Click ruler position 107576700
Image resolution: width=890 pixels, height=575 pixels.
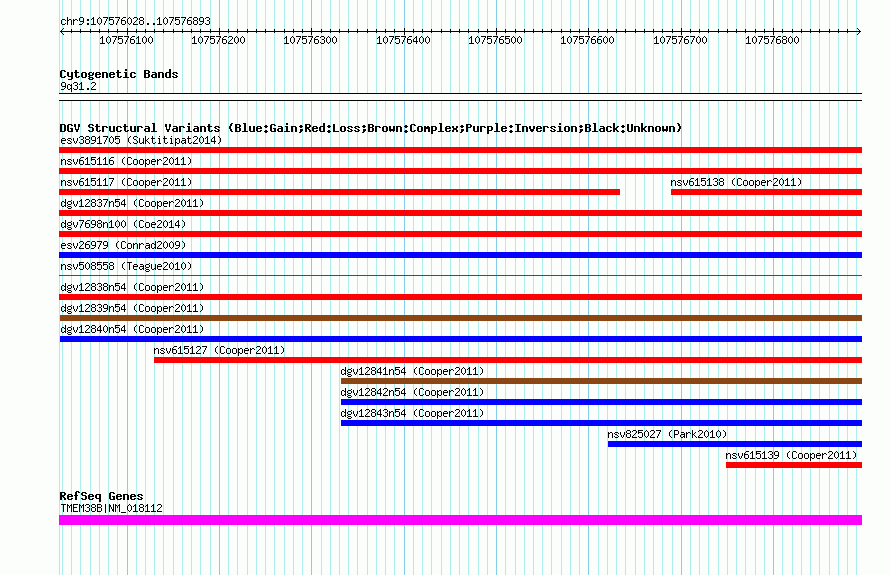point(680,40)
